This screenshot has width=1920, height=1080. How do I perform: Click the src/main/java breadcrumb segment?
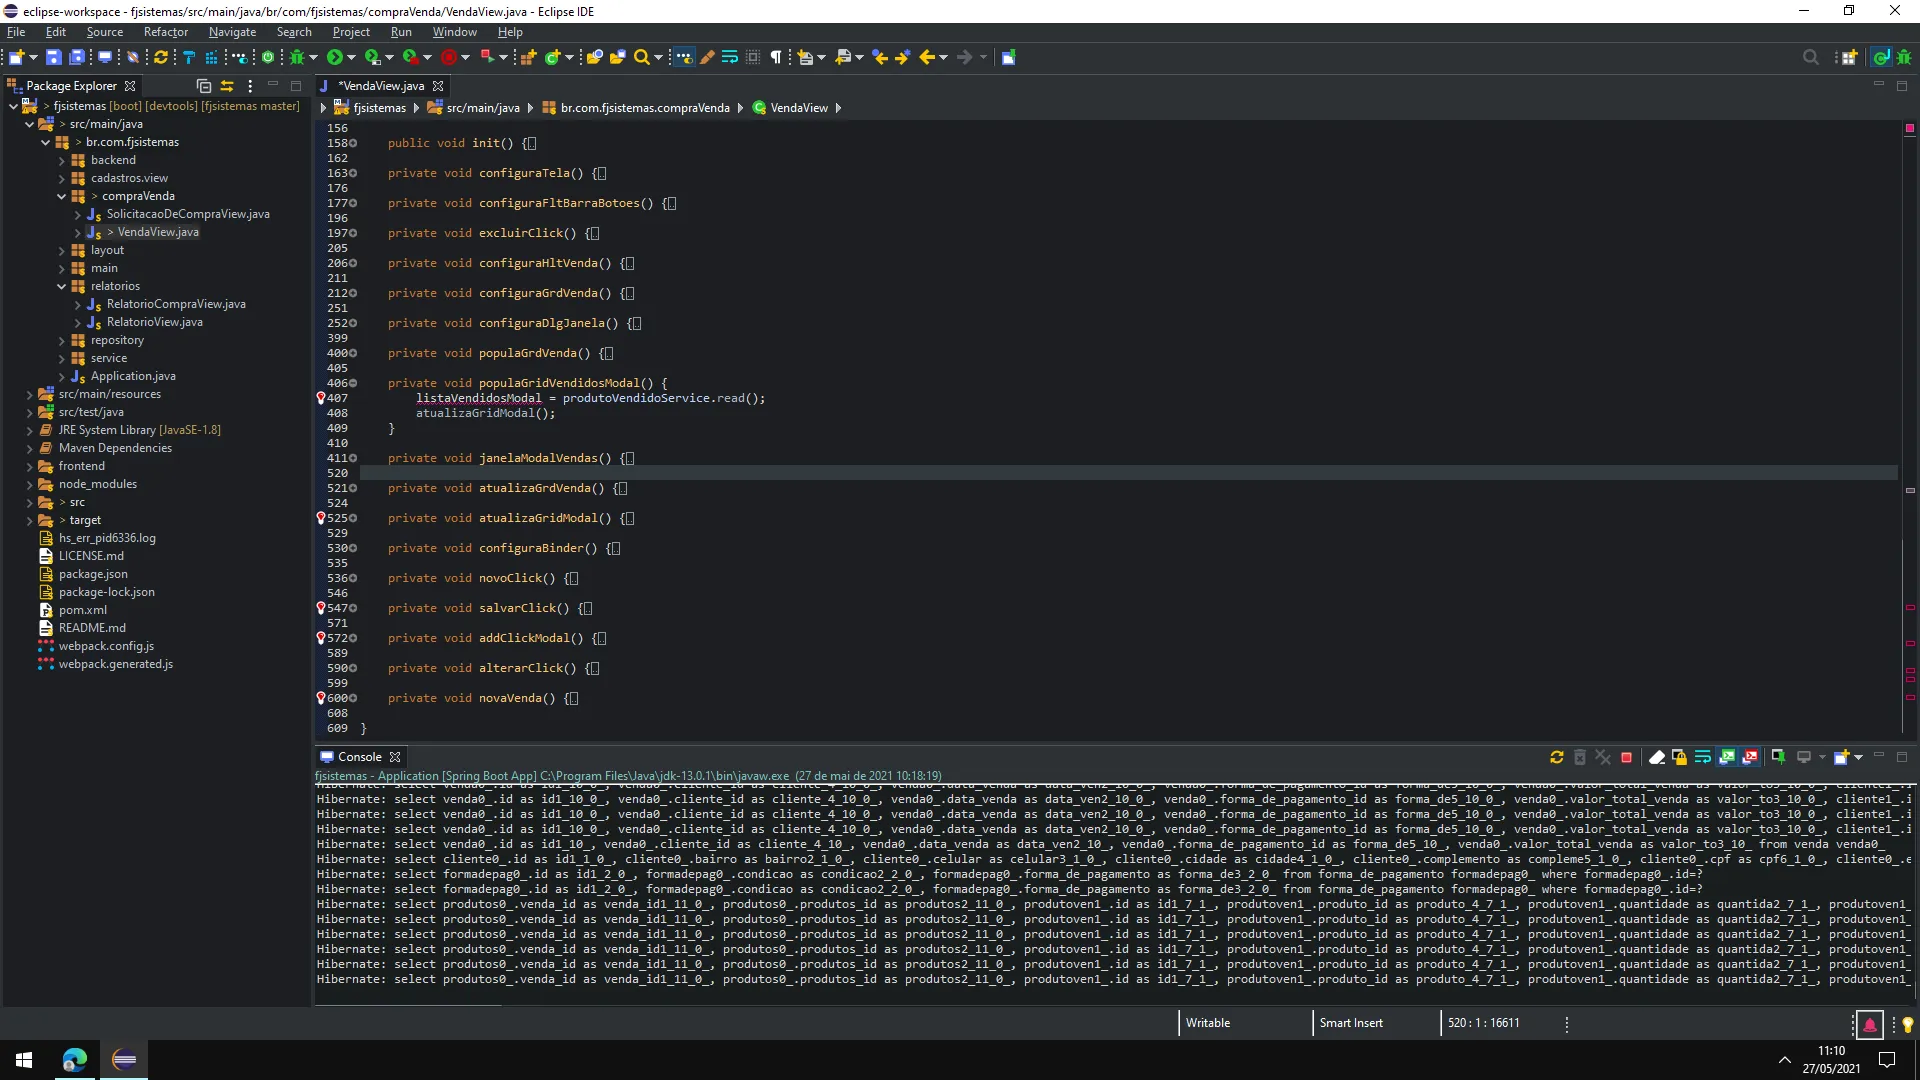coord(483,108)
